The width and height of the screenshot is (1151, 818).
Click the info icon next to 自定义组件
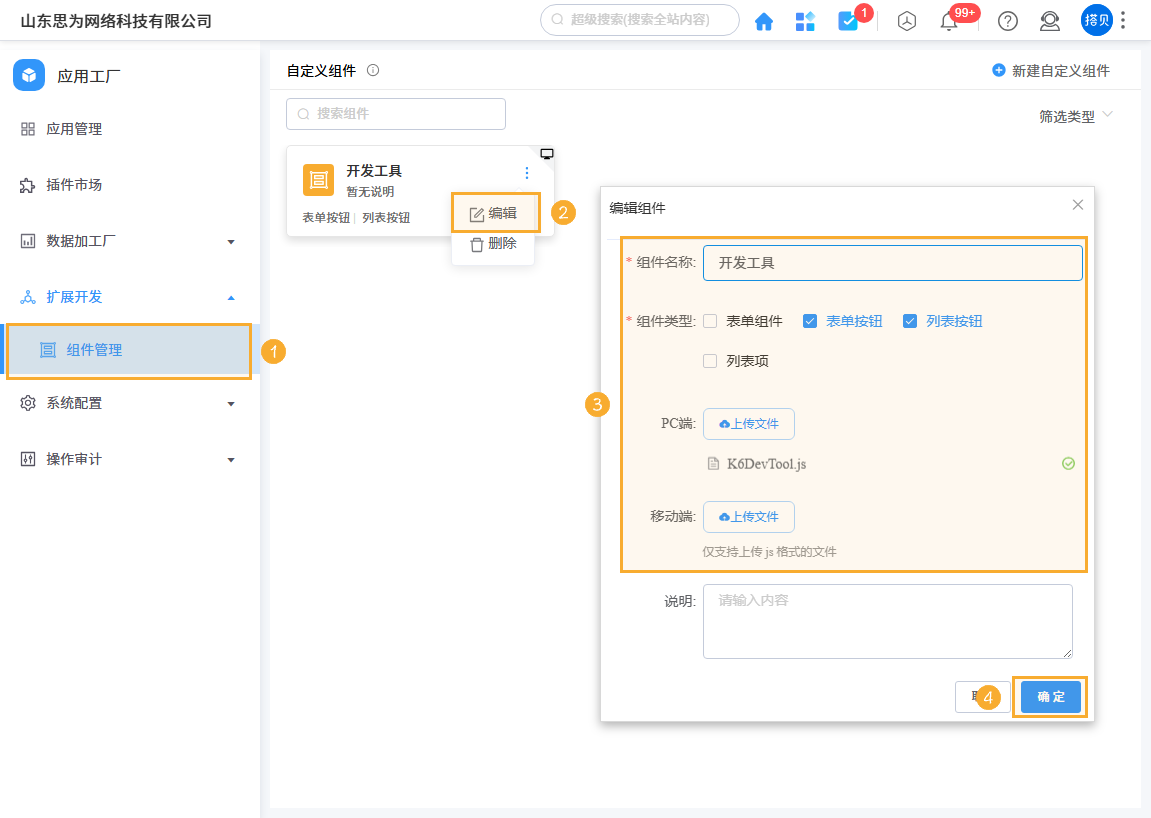[x=375, y=70]
